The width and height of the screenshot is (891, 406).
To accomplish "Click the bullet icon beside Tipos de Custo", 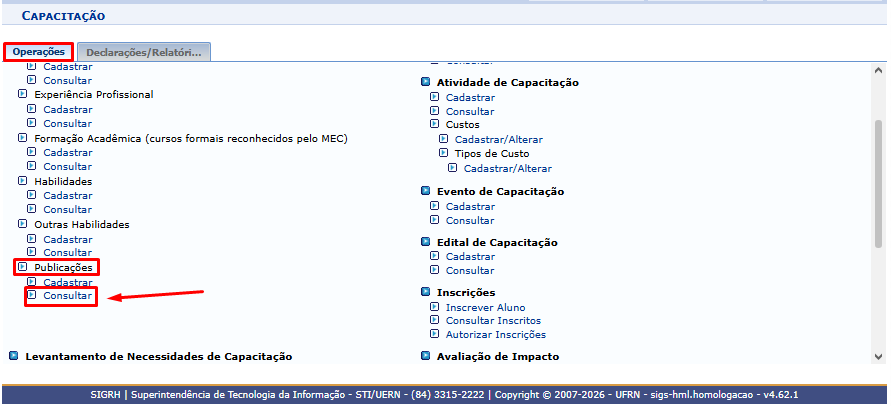I will tap(443, 153).
